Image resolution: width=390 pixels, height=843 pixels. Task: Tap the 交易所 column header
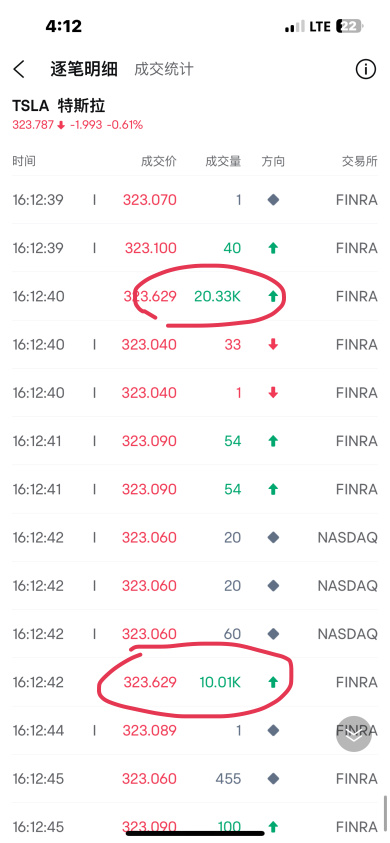click(x=360, y=161)
